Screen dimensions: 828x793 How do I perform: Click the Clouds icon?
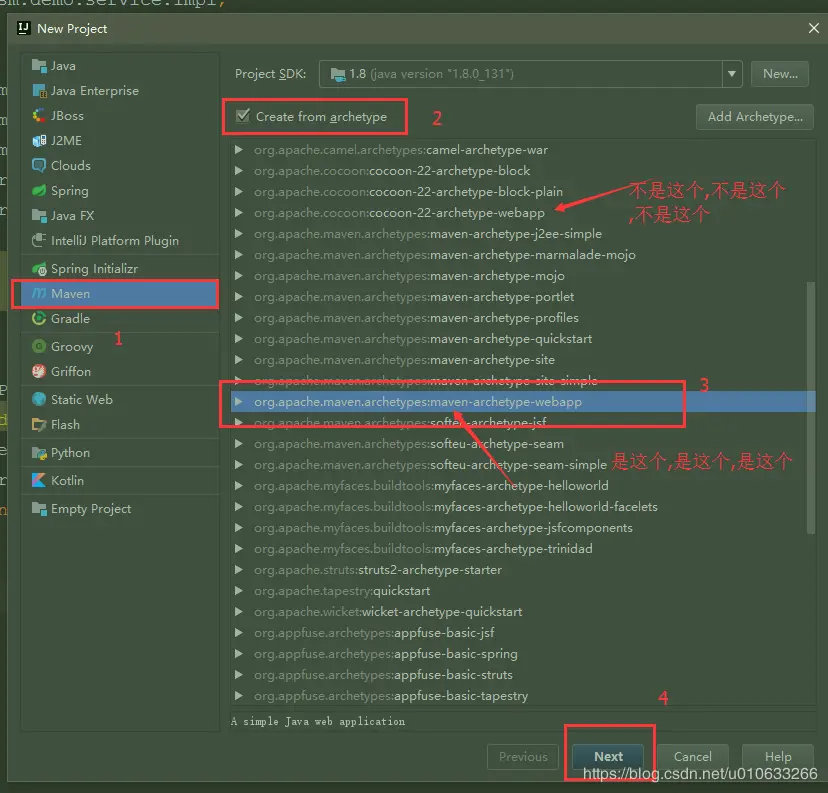pos(39,165)
